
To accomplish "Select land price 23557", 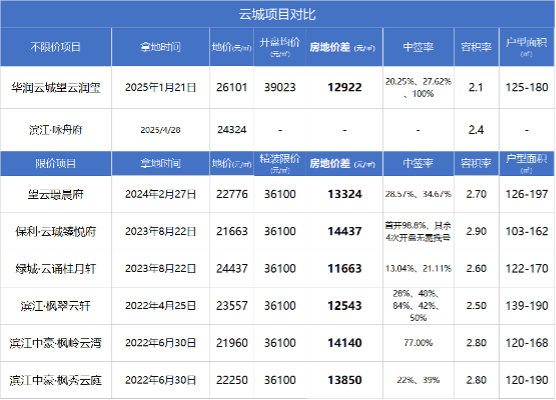I will click(232, 306).
